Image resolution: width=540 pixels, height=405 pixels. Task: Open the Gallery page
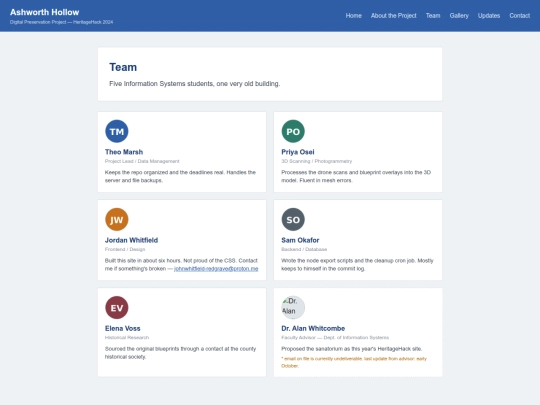pos(459,15)
